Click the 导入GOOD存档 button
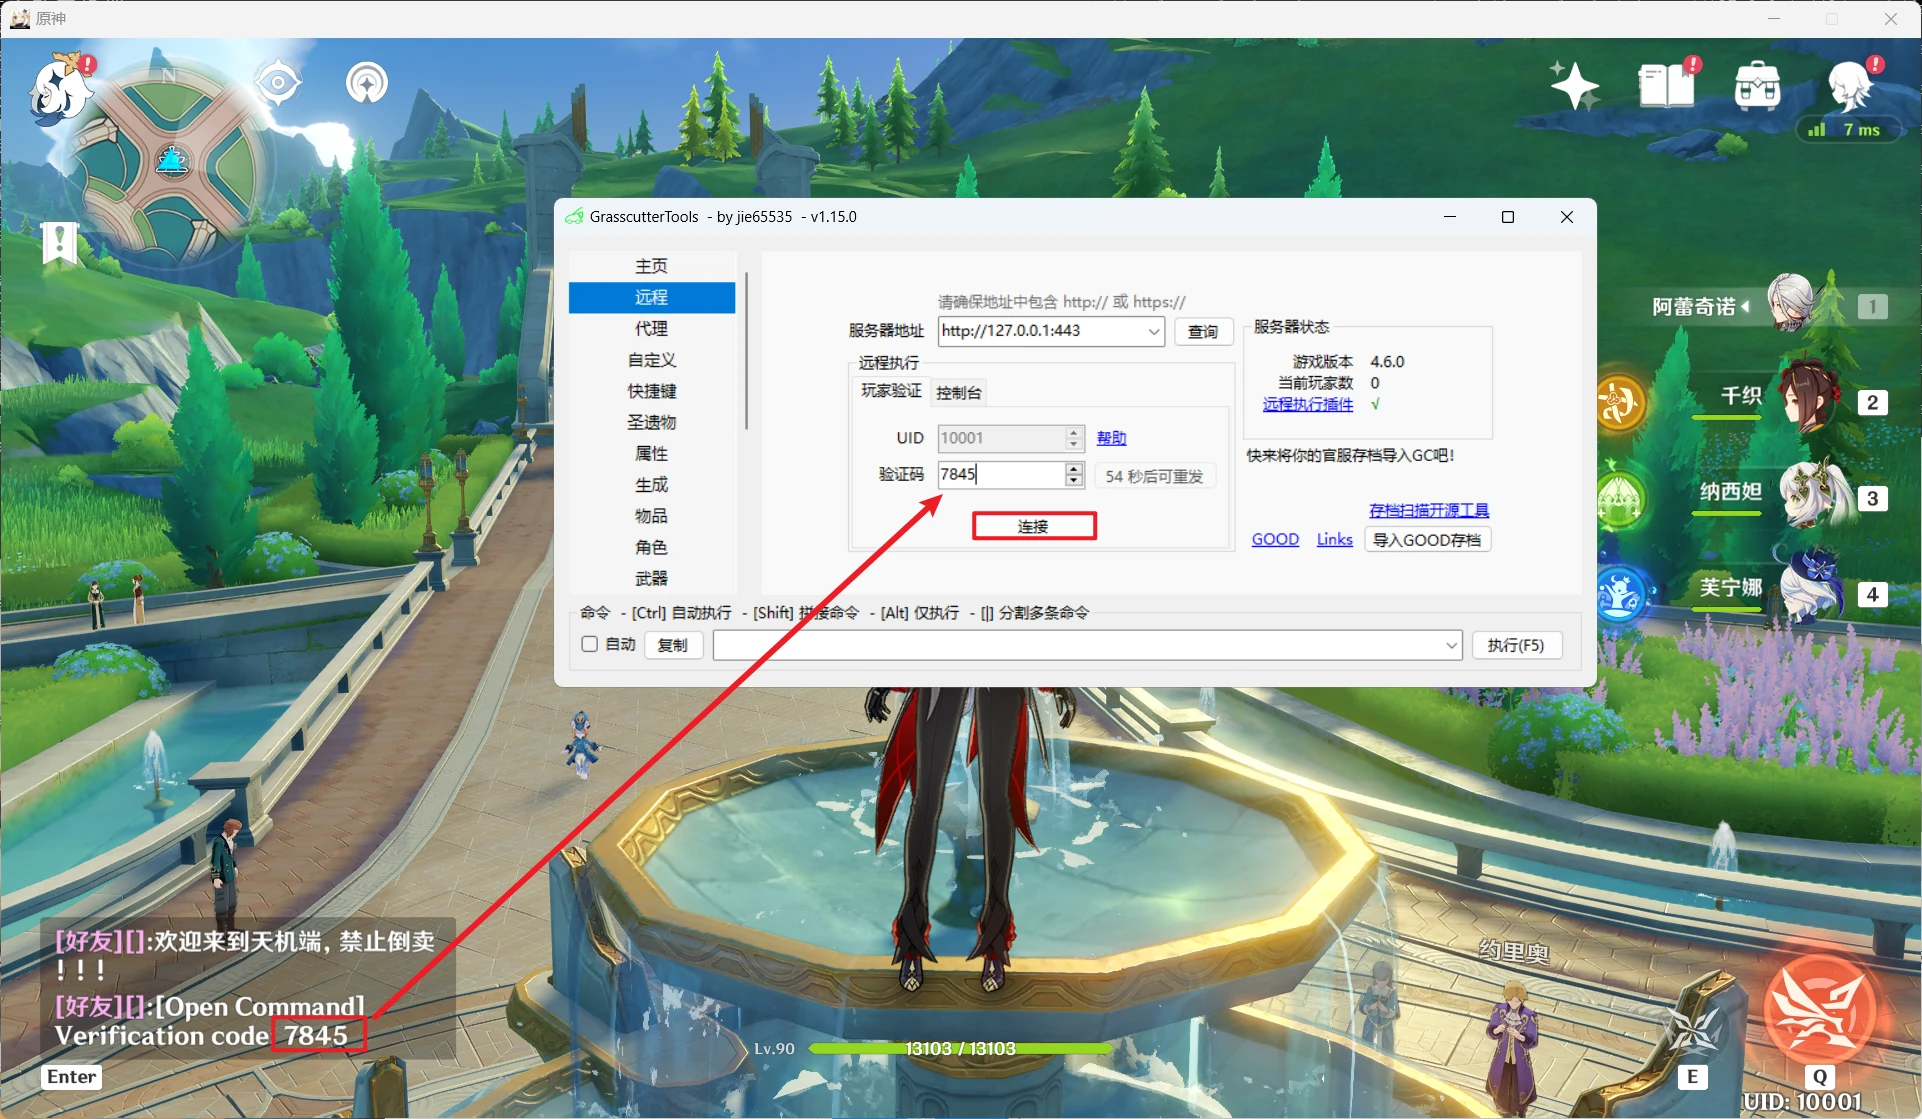Image resolution: width=1922 pixels, height=1119 pixels. 1427,540
